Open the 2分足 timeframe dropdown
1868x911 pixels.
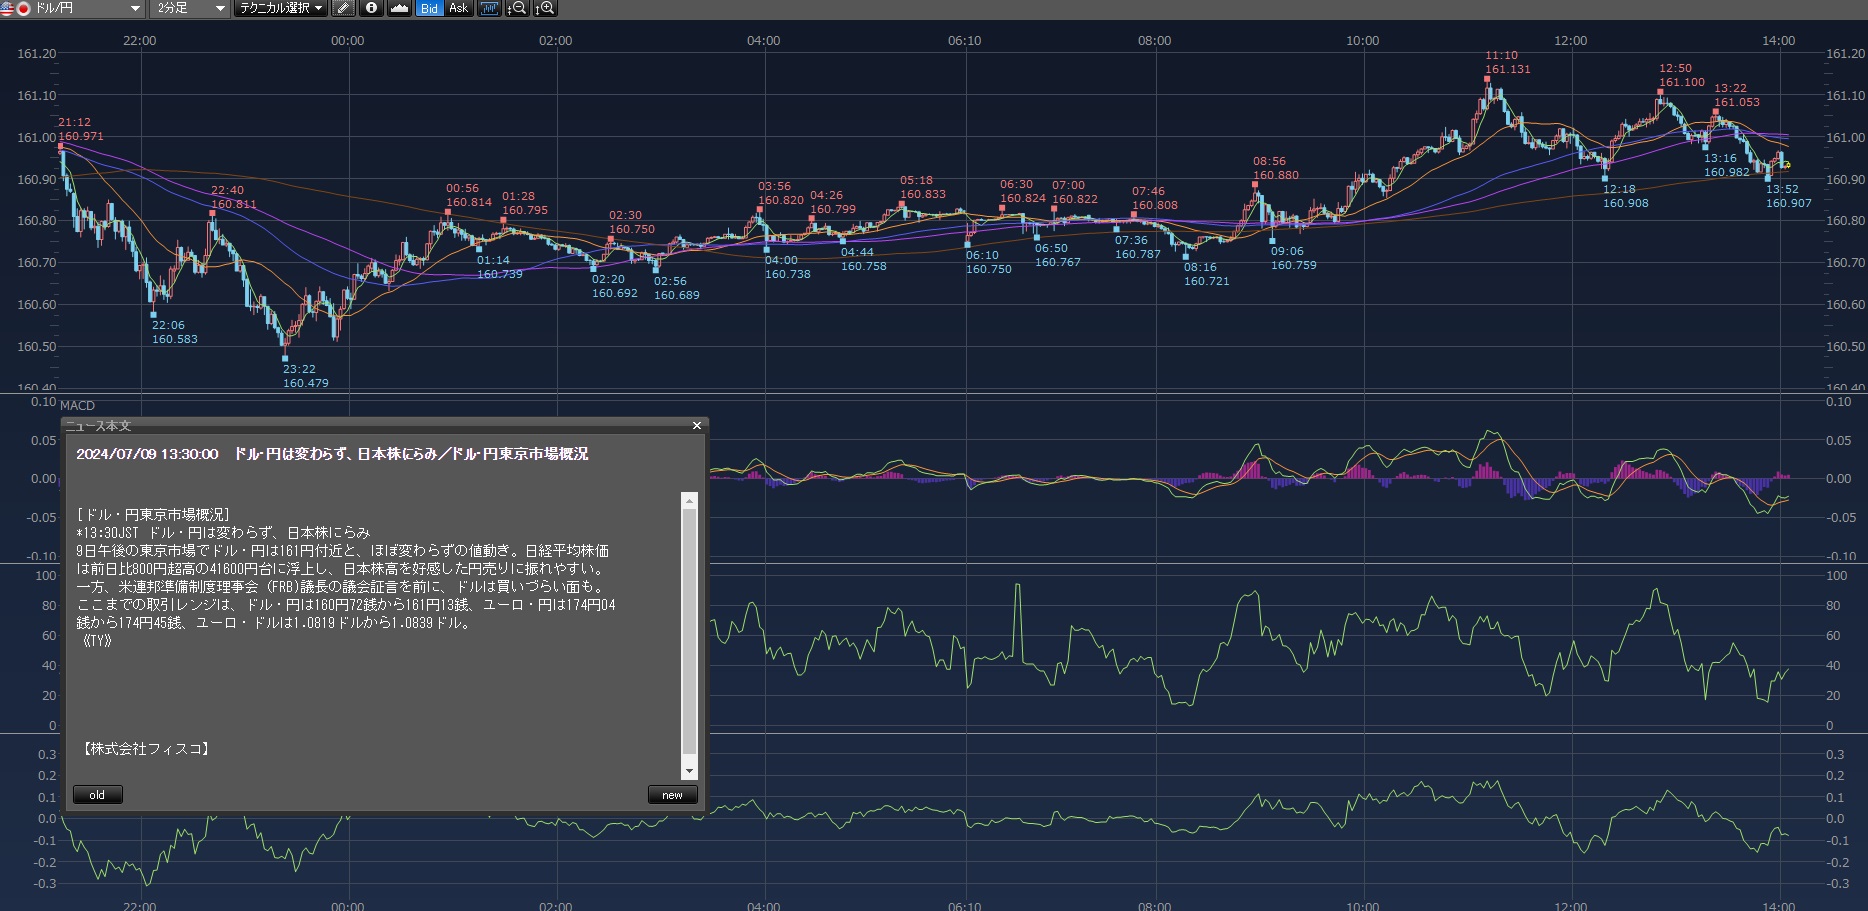[191, 8]
